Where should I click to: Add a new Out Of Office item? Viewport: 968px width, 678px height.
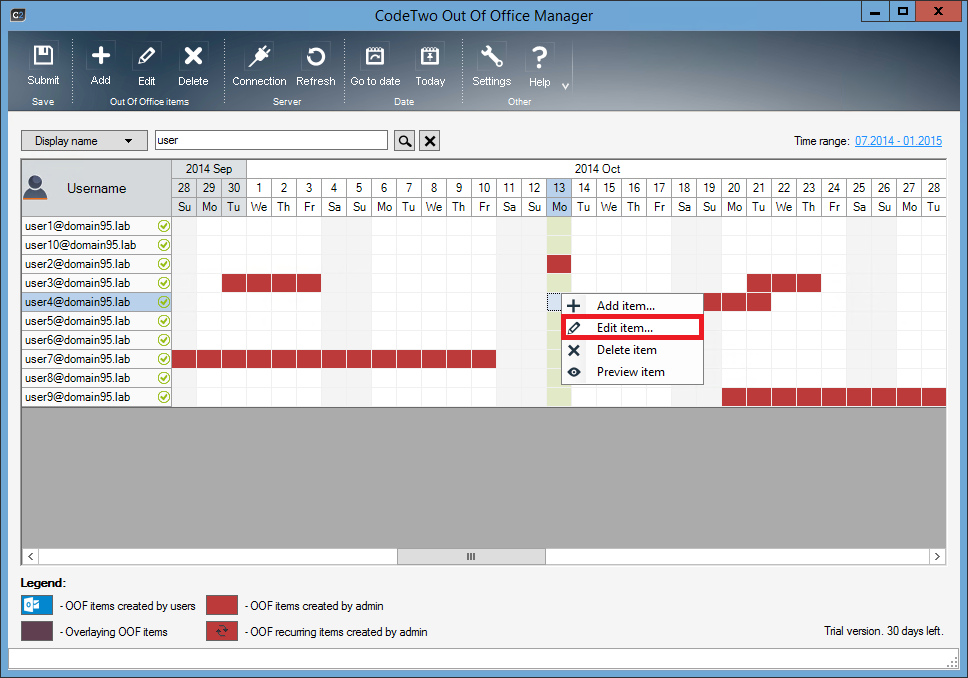tap(101, 65)
